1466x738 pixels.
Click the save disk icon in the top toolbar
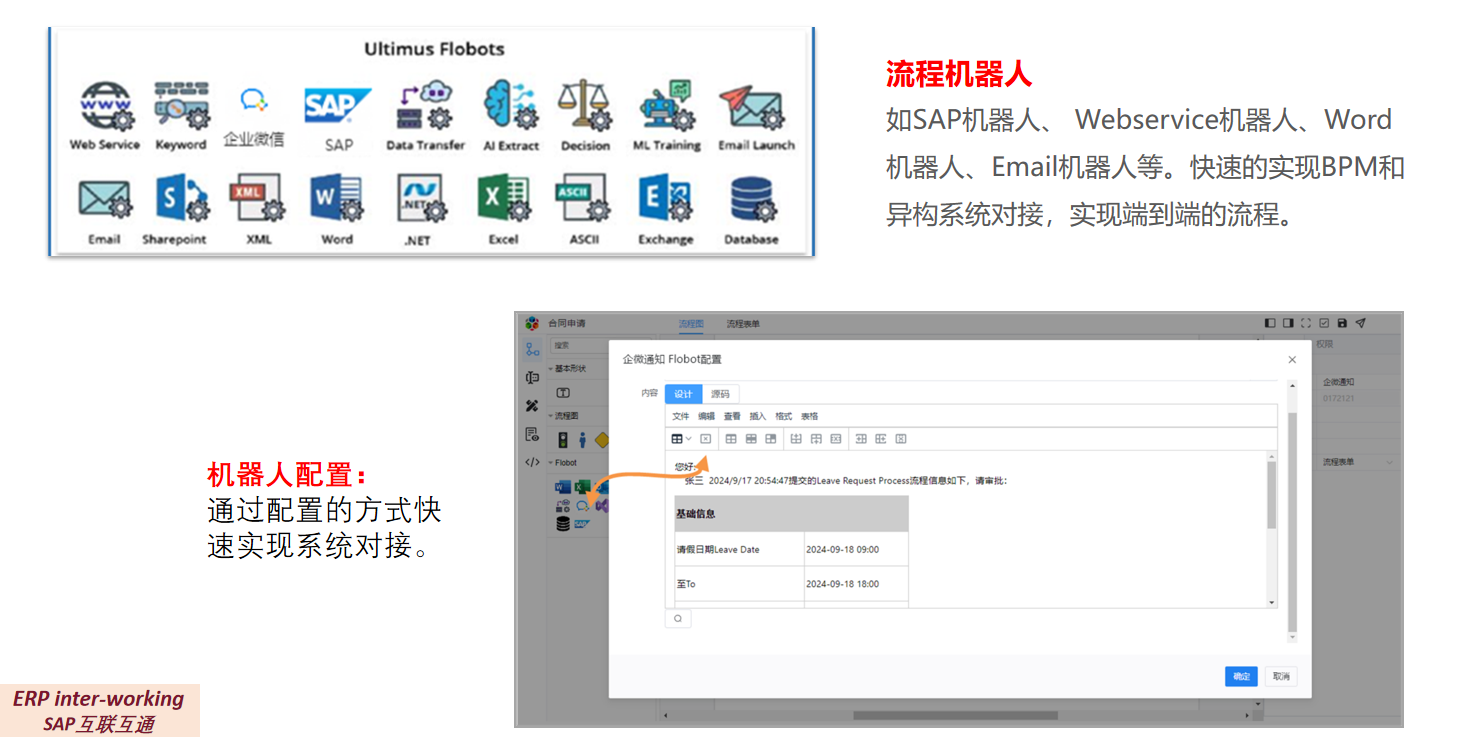point(1342,323)
